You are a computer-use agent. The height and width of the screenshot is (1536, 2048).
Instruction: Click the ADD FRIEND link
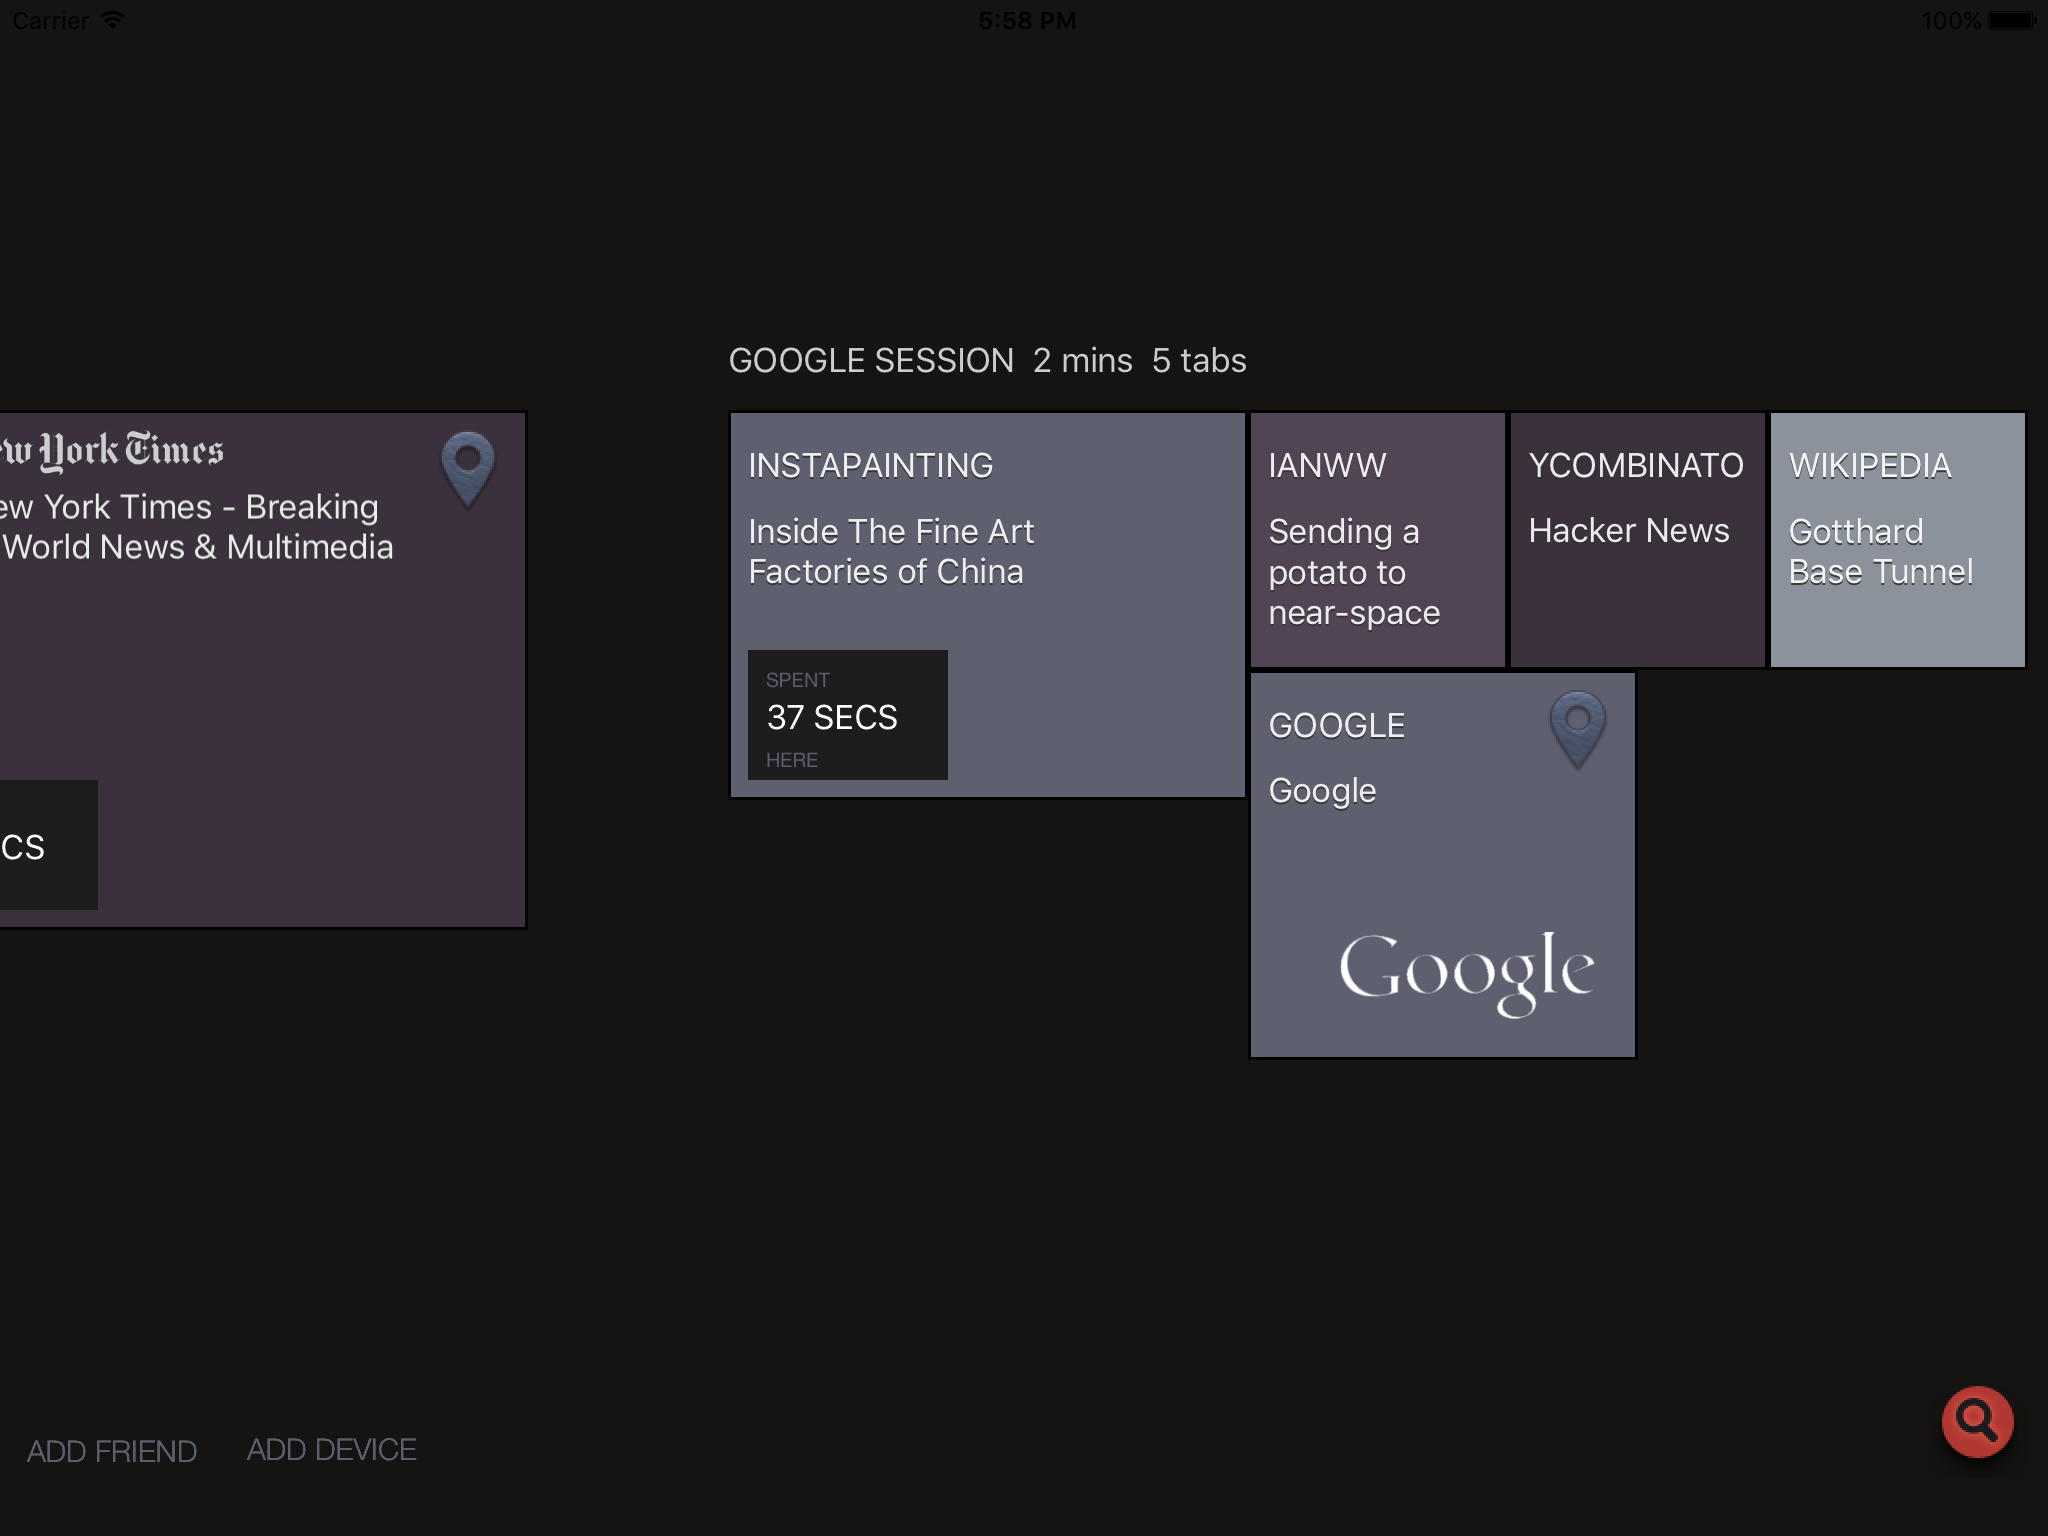112,1451
